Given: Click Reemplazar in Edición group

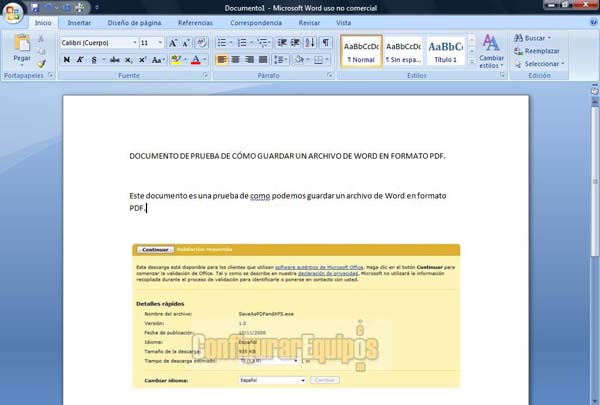Looking at the screenshot, I should pos(537,51).
